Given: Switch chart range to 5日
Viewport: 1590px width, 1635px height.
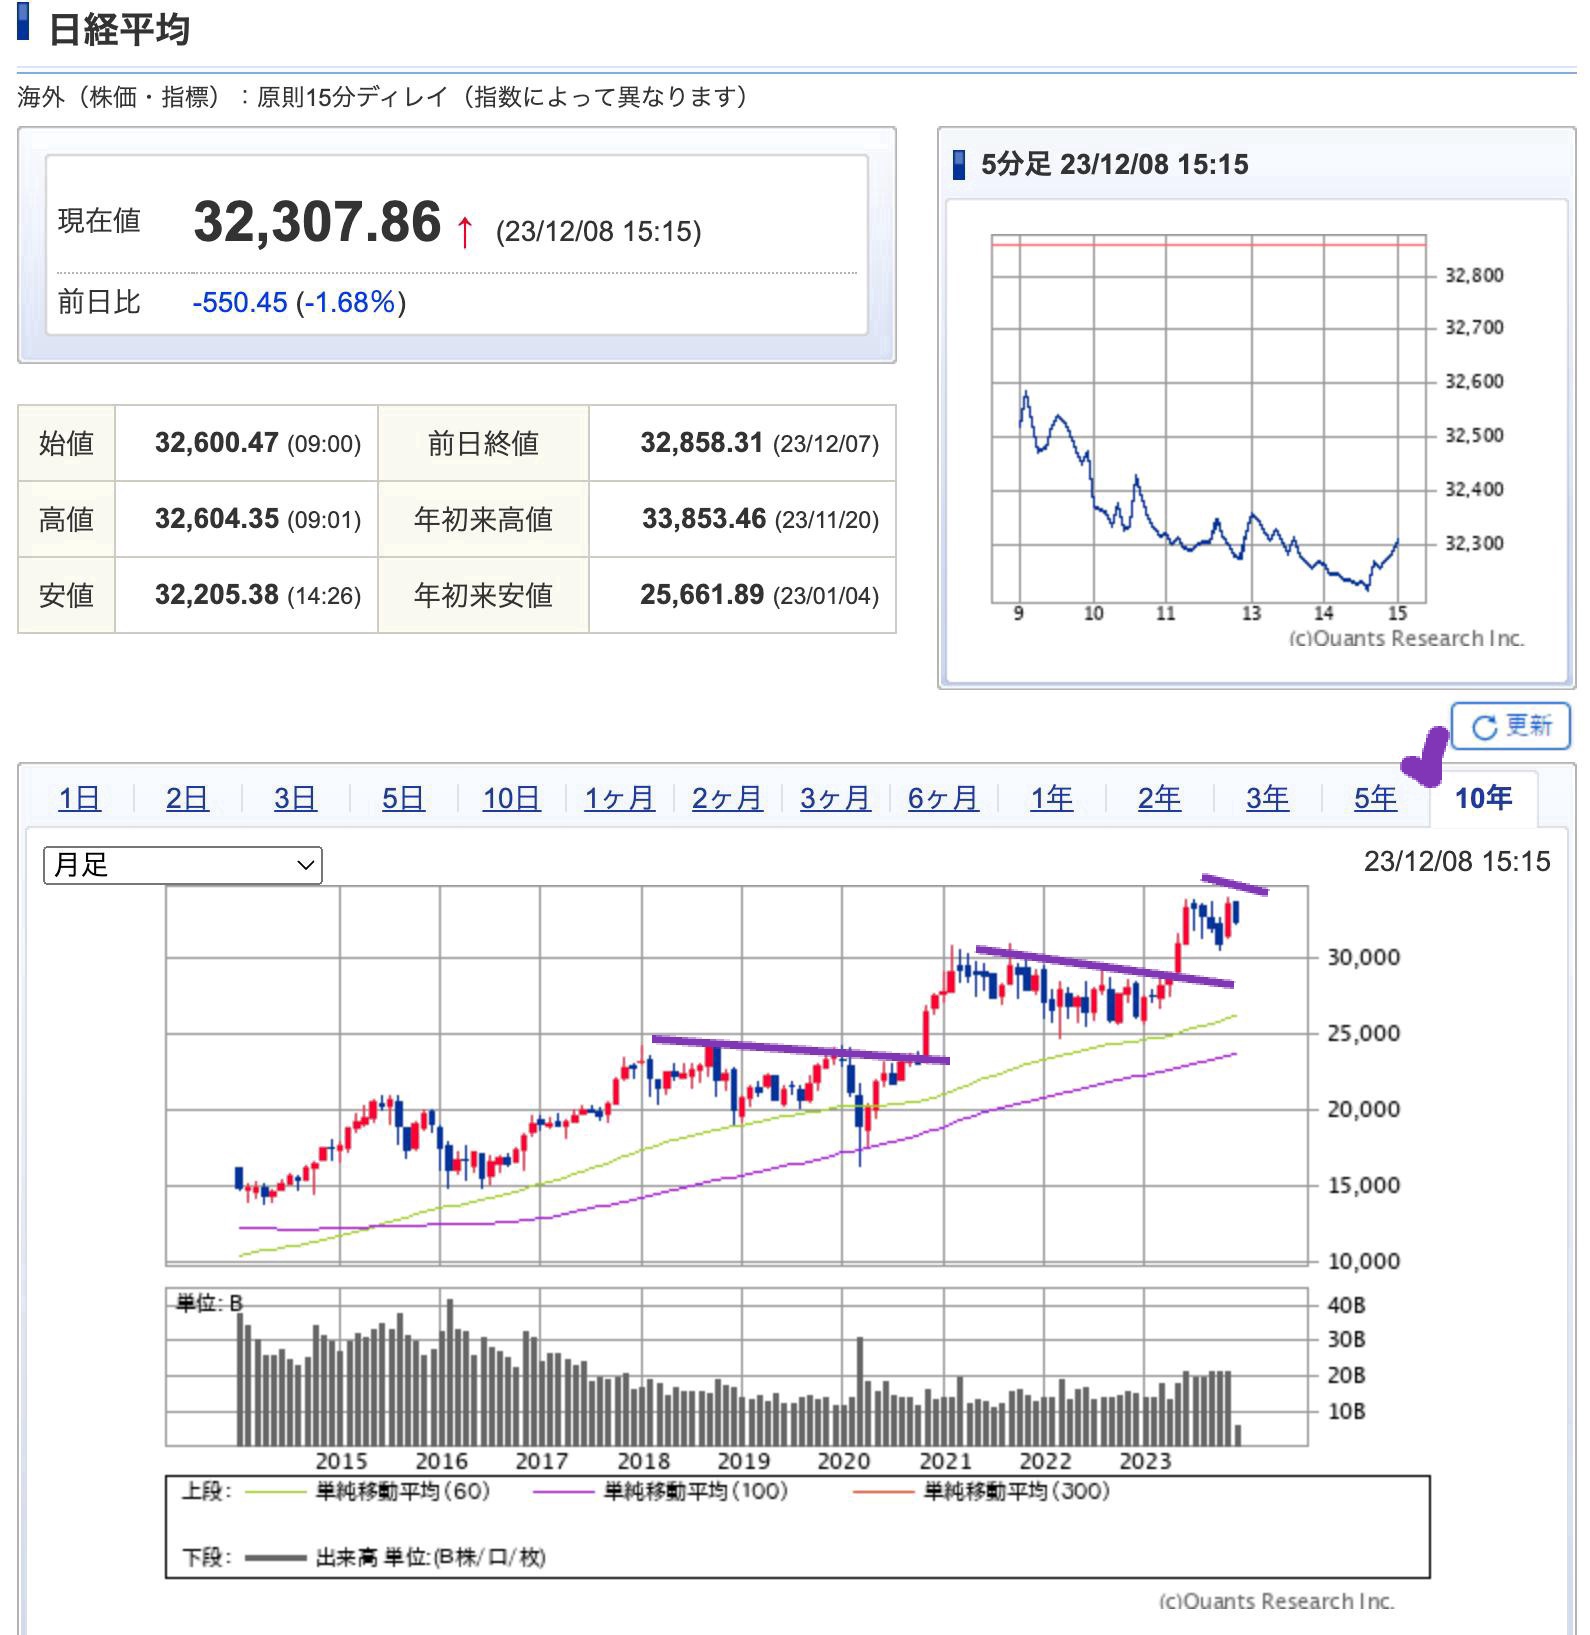Looking at the screenshot, I should click(403, 798).
